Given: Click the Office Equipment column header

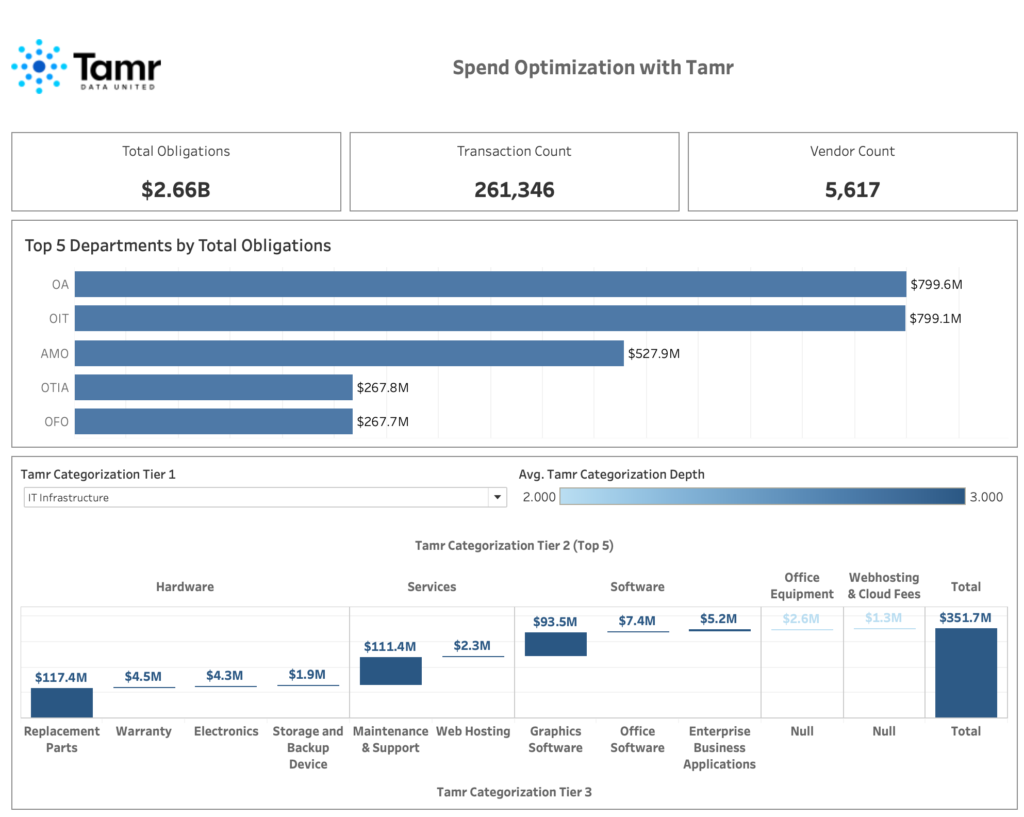Looking at the screenshot, I should coord(802,586).
